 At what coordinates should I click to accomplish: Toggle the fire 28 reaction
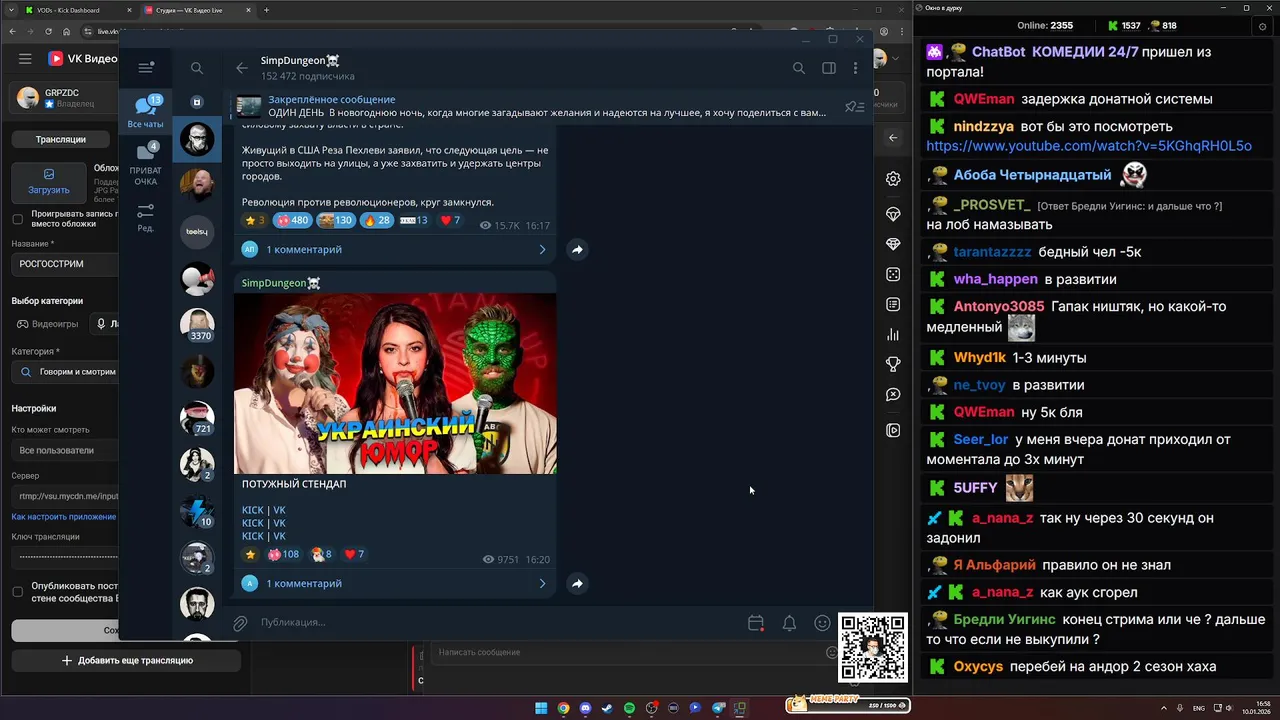(377, 220)
